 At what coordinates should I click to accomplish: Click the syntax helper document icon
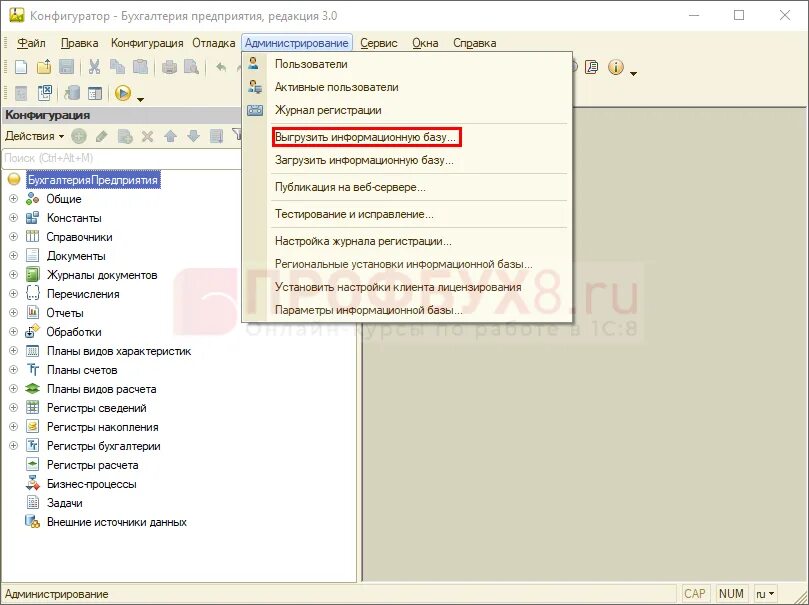click(x=592, y=67)
